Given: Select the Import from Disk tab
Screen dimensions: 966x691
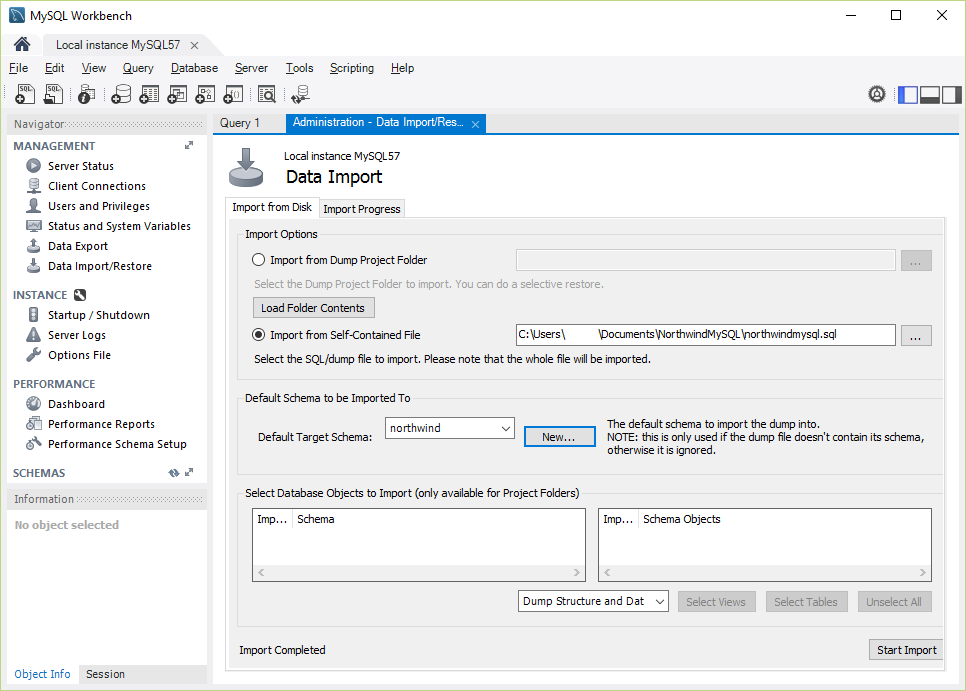Looking at the screenshot, I should click(x=272, y=208).
